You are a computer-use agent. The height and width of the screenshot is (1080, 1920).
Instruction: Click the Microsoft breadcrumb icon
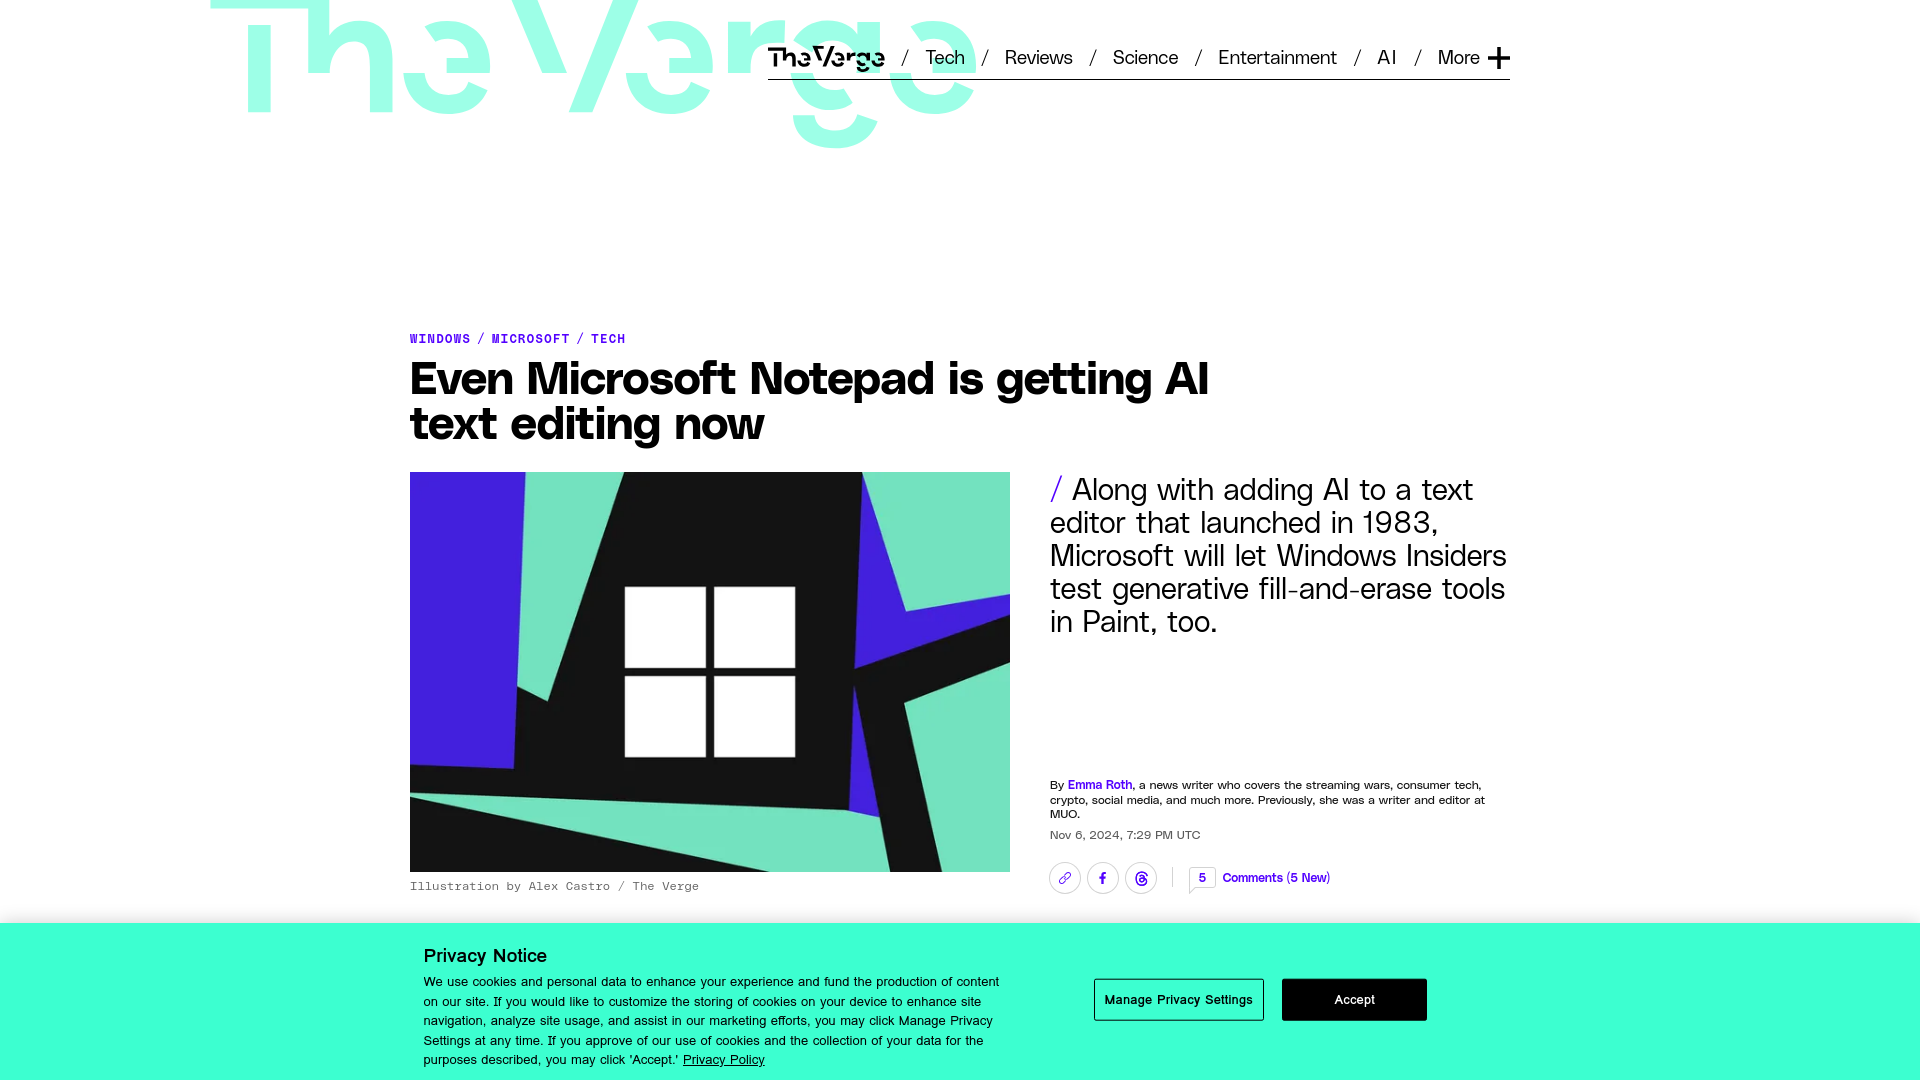[x=530, y=338]
